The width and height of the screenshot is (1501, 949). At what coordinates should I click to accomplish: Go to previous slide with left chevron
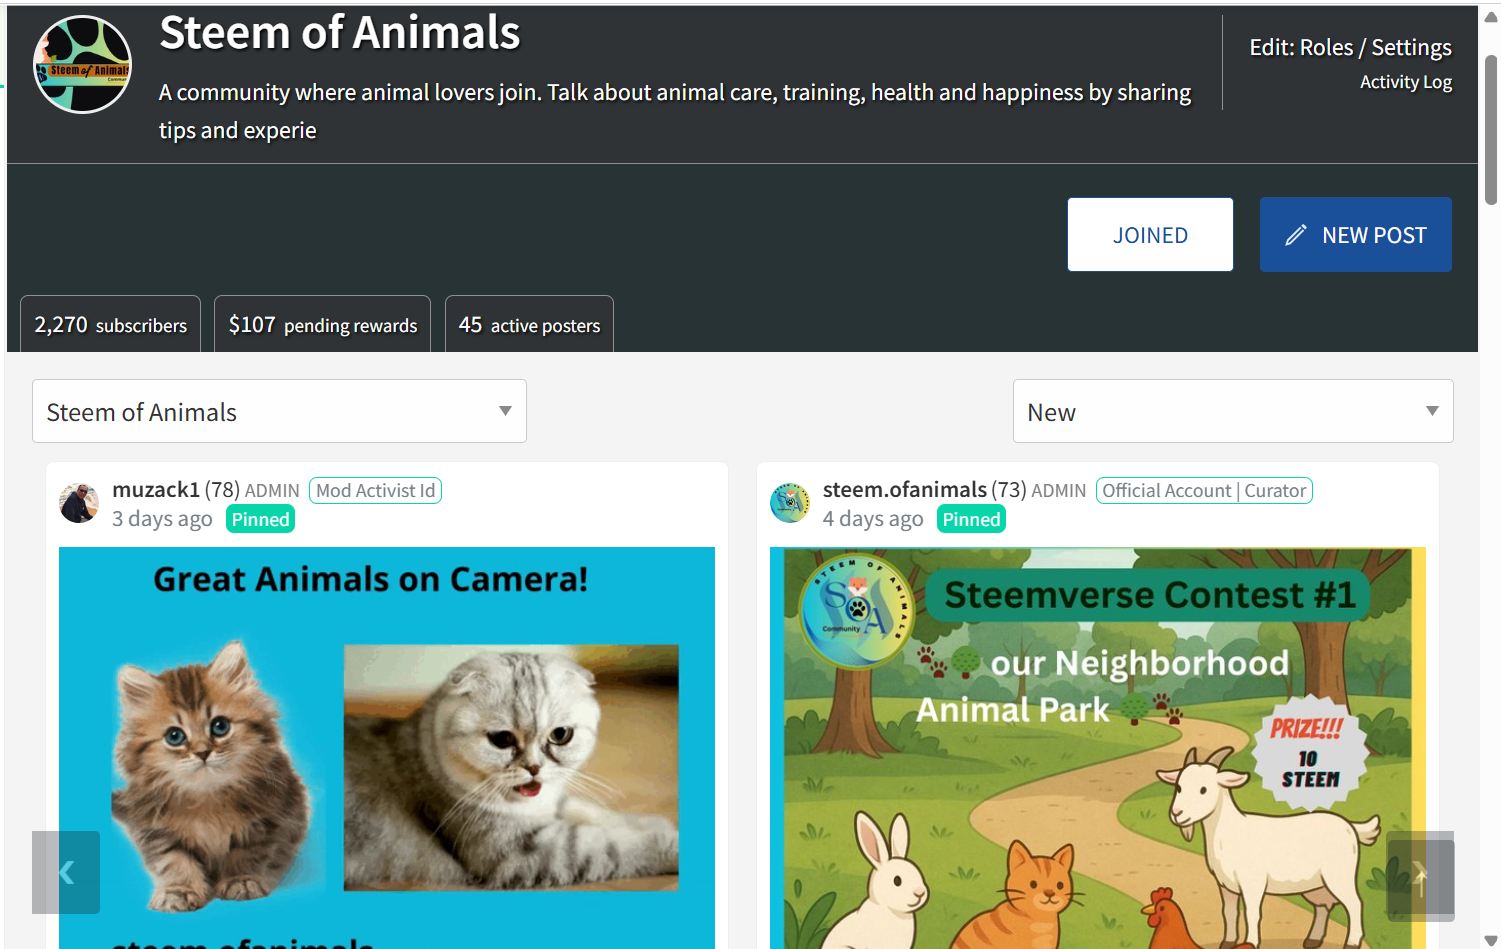(x=66, y=872)
